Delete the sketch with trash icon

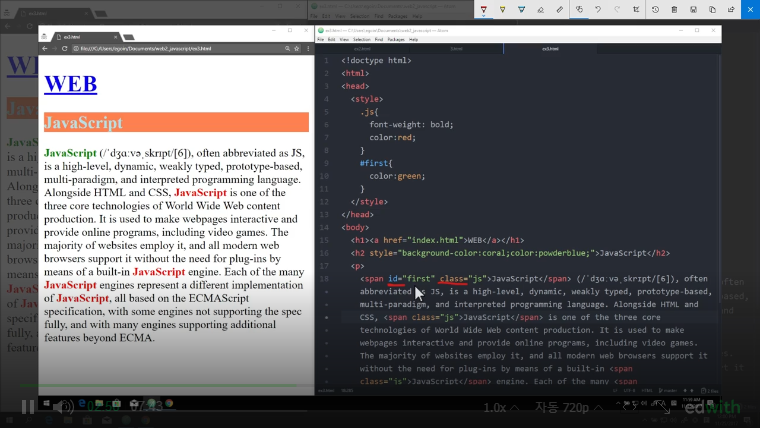click(x=674, y=10)
